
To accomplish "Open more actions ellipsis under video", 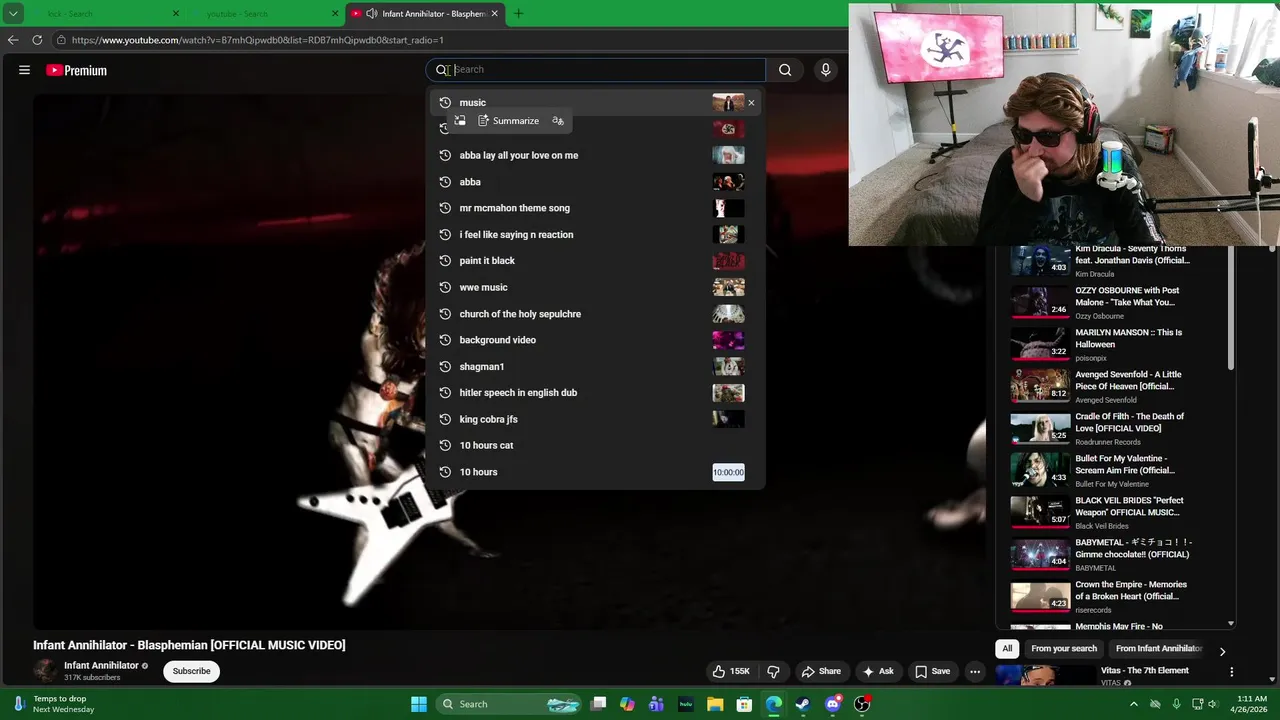I will pos(975,671).
